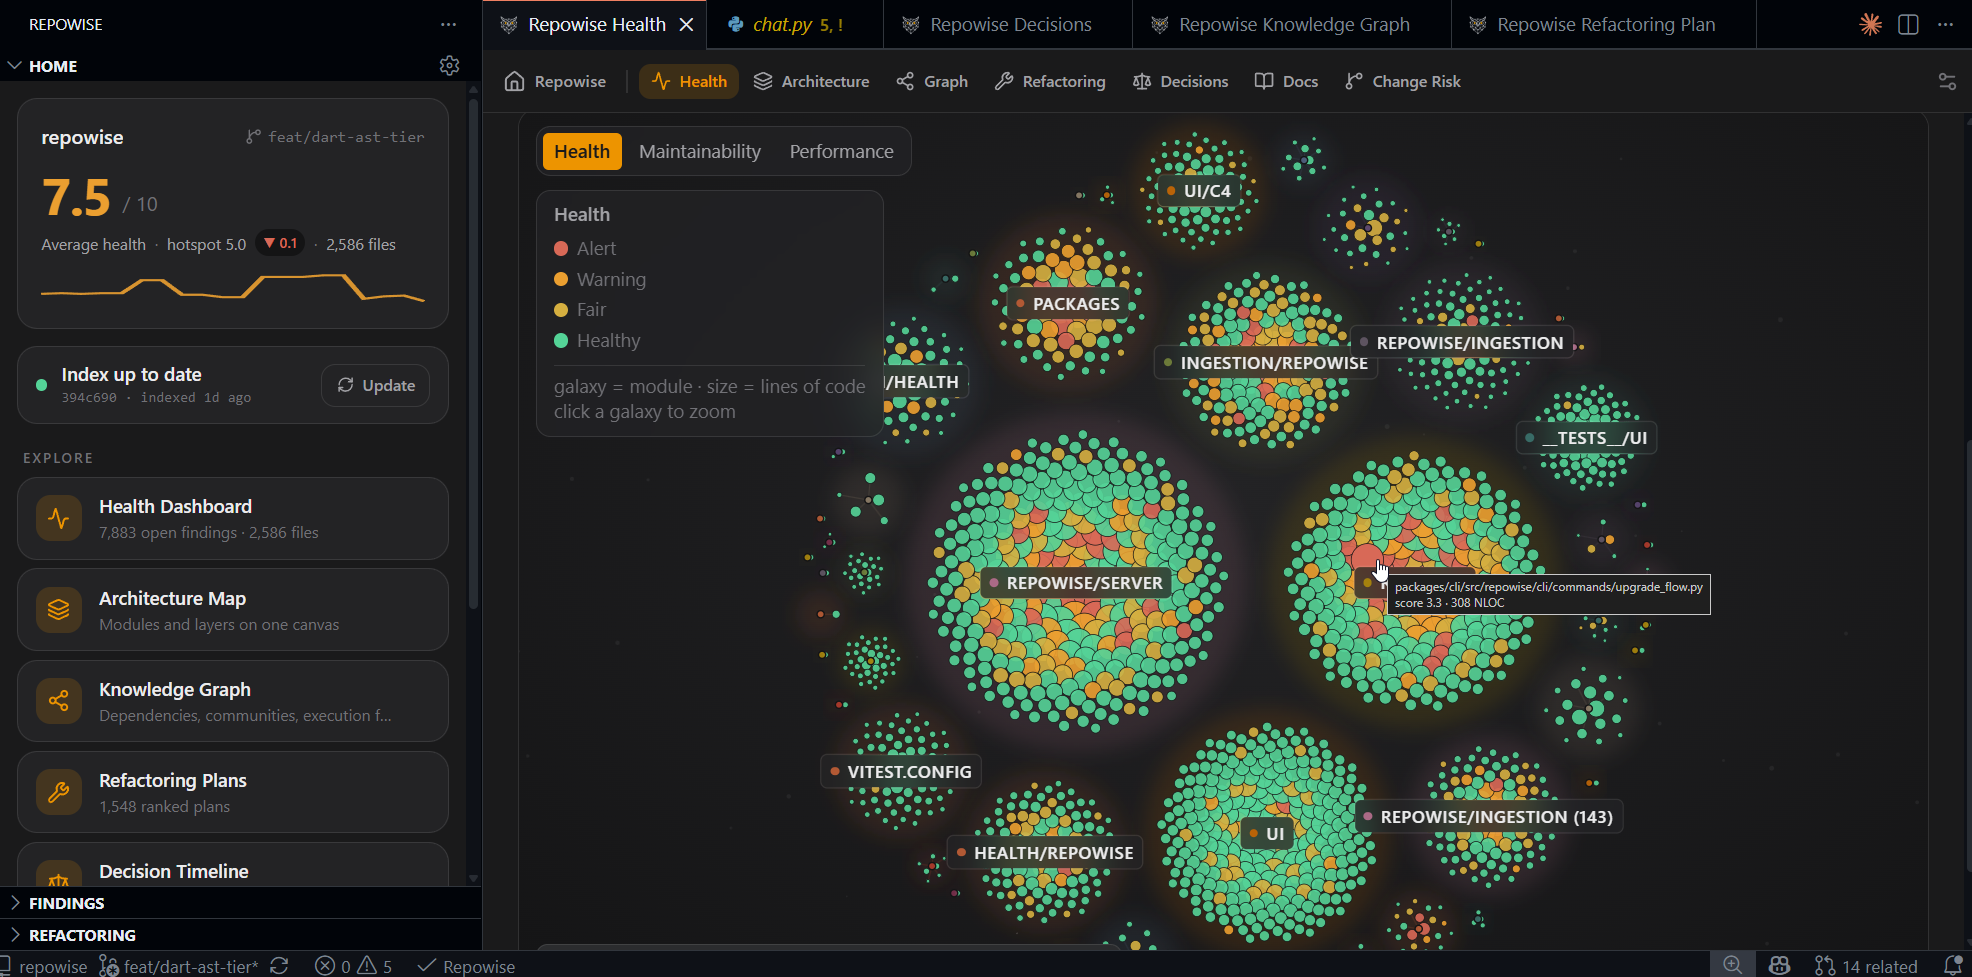Split the editor with the layout icon
Viewport: 1972px width, 977px height.
click(x=1908, y=24)
